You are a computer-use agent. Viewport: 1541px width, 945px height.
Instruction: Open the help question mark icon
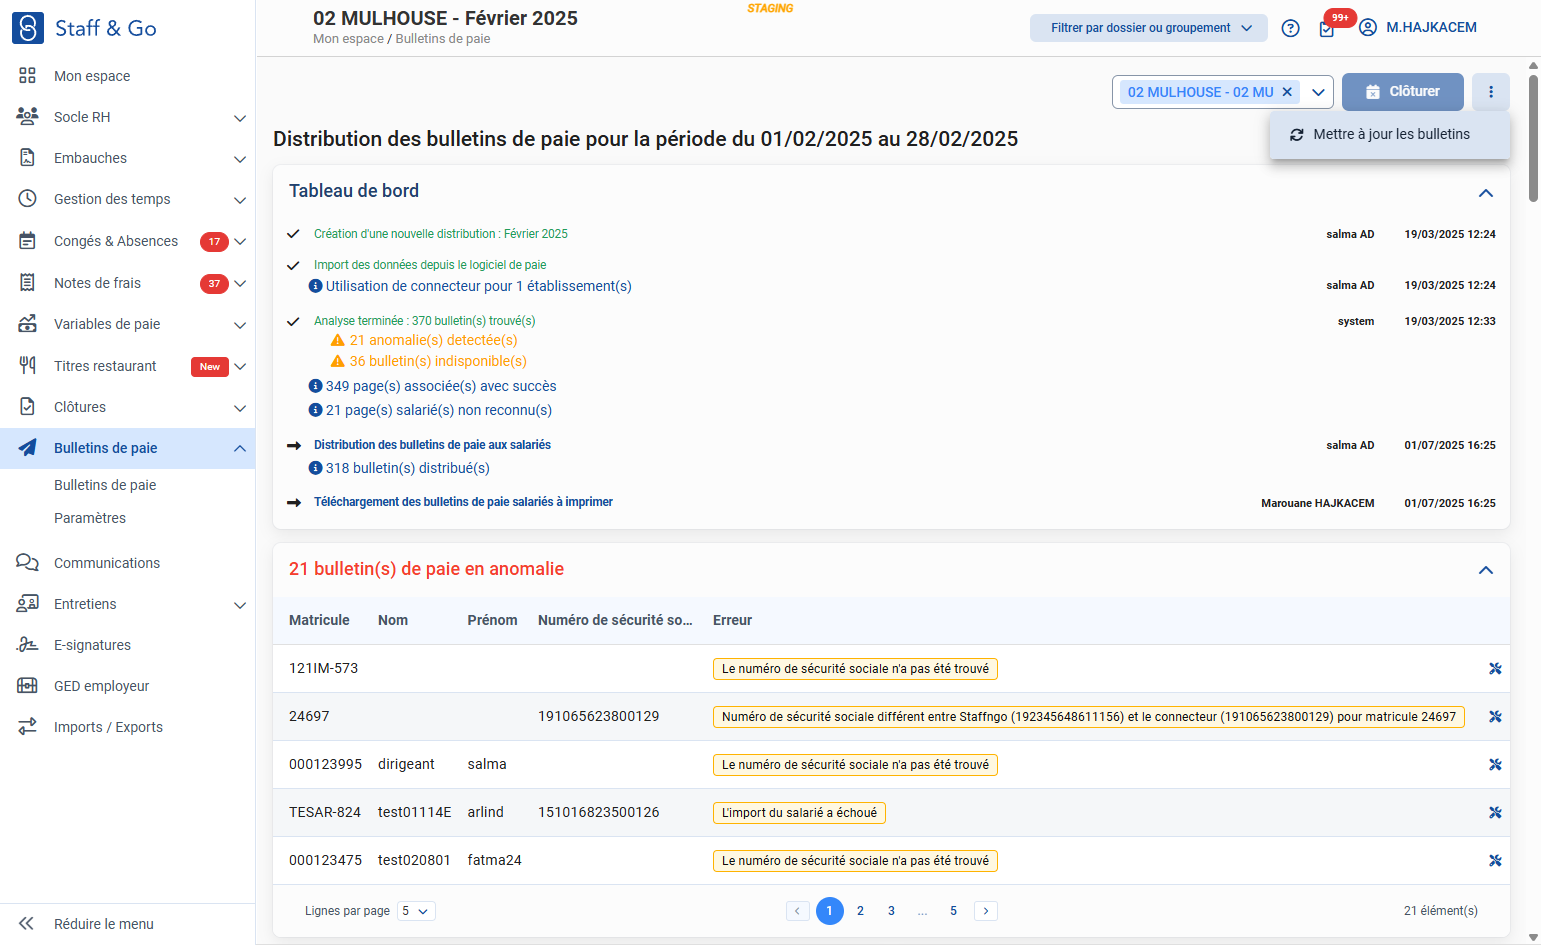click(x=1291, y=28)
